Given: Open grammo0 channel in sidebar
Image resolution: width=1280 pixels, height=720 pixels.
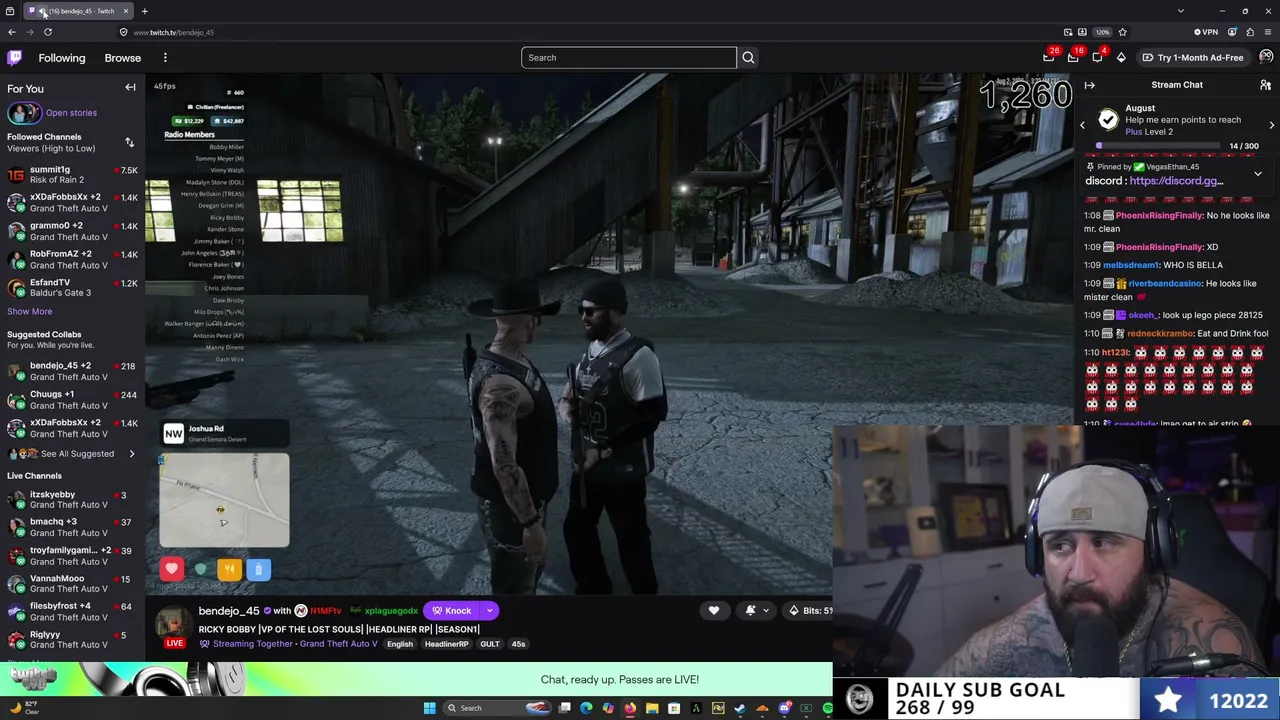Looking at the screenshot, I should pyautogui.click(x=72, y=231).
